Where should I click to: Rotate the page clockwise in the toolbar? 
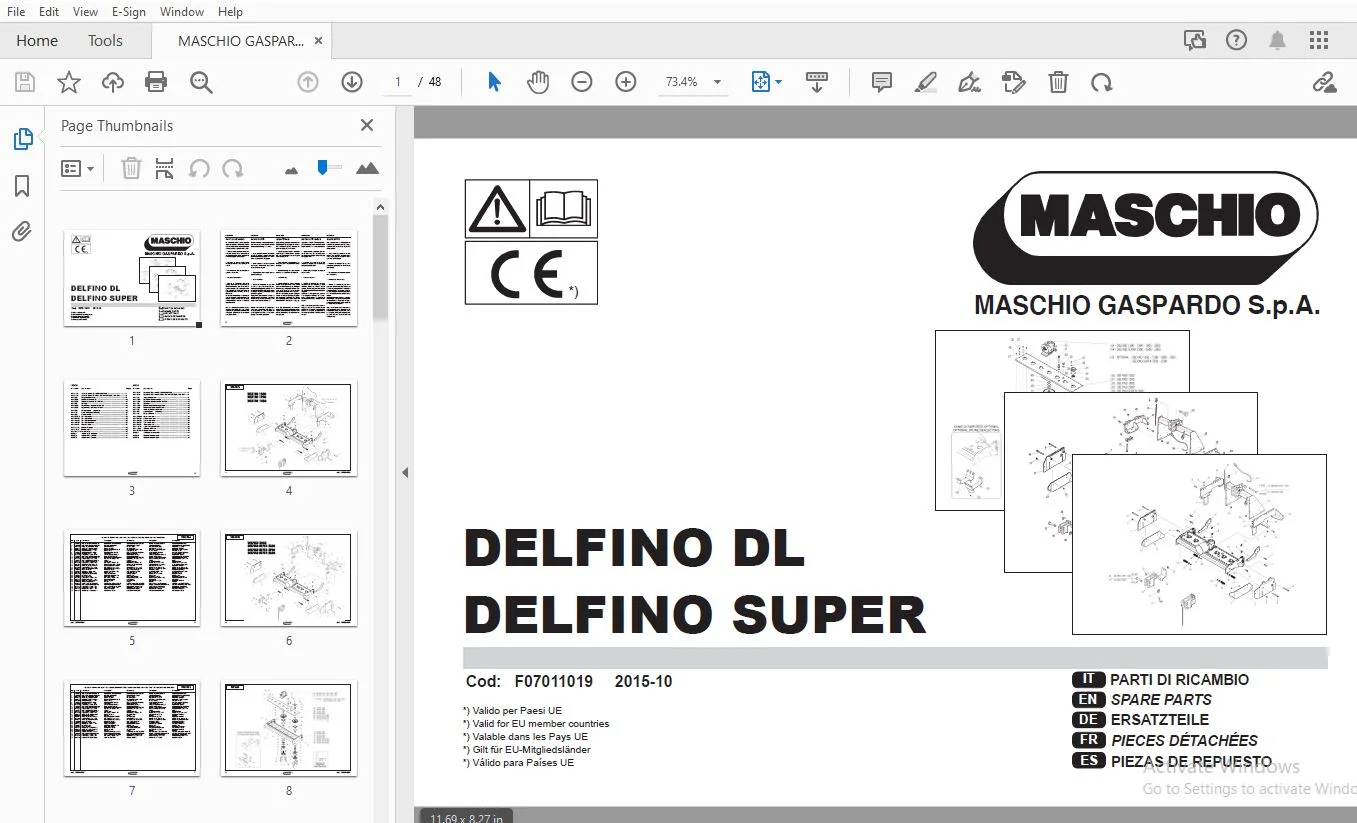(1102, 82)
